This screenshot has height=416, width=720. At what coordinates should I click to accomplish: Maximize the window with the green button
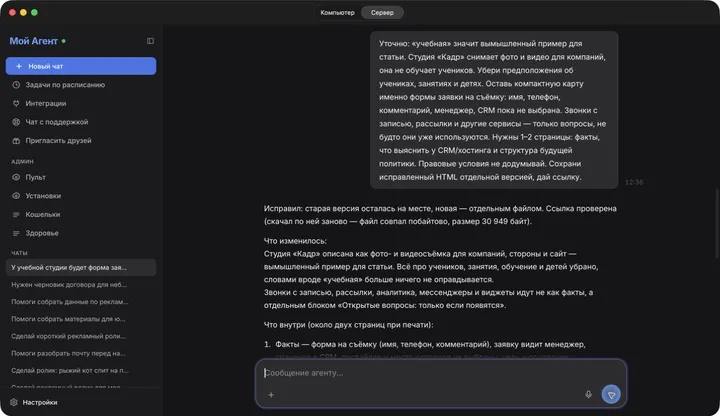(x=34, y=12)
